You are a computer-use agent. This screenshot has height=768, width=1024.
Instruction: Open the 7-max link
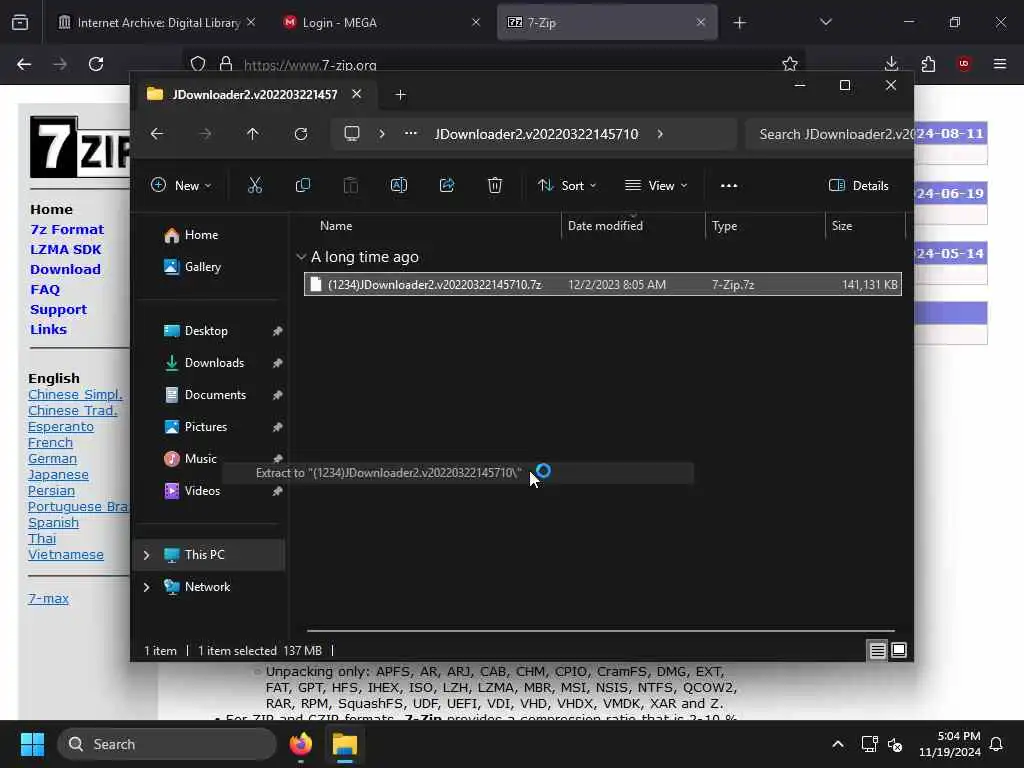coord(48,599)
